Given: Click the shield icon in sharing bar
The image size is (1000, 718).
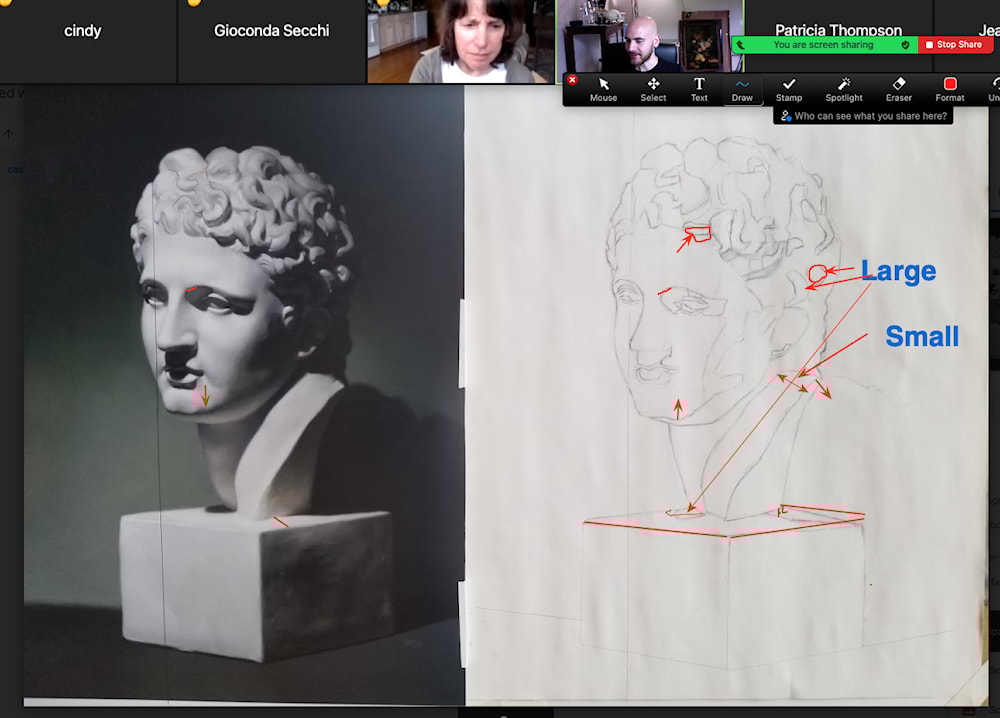Looking at the screenshot, I should click(905, 45).
